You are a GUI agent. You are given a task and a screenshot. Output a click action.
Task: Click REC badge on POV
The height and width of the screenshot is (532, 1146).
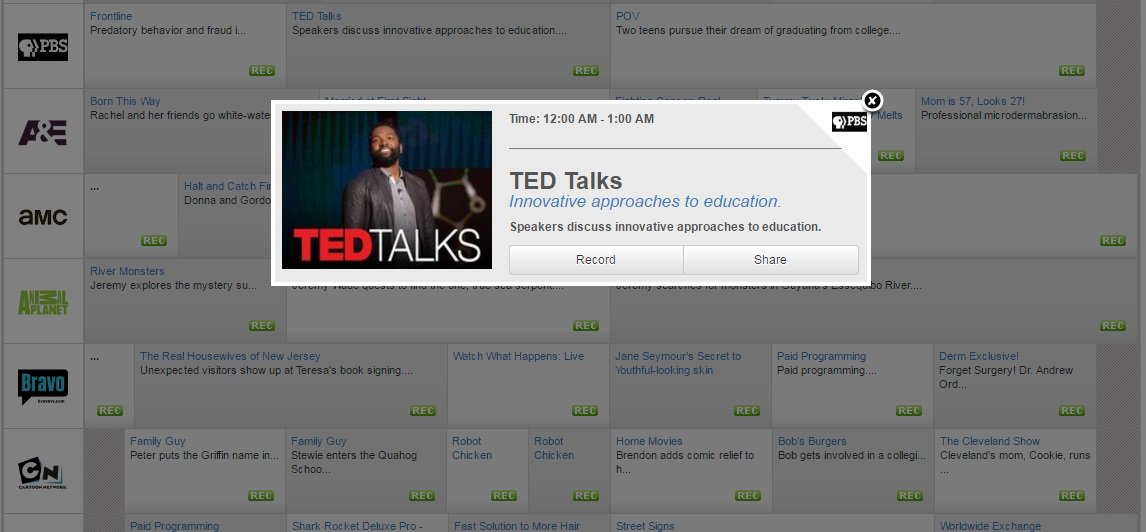coord(1071,71)
